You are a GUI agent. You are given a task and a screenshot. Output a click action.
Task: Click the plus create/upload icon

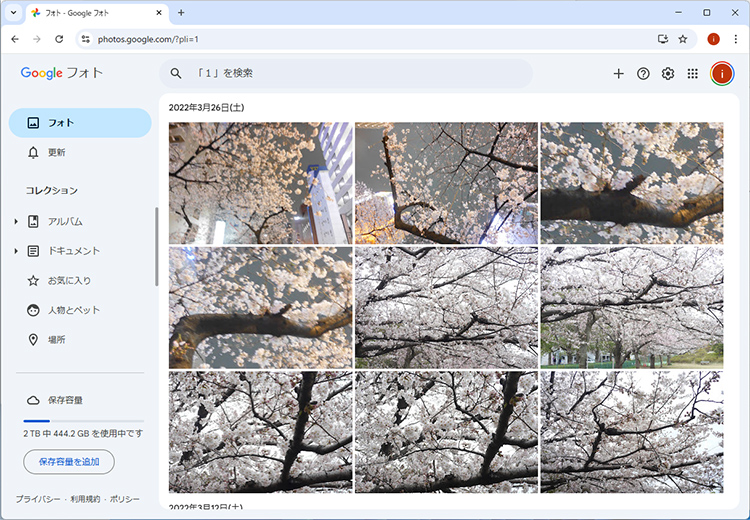click(x=618, y=73)
